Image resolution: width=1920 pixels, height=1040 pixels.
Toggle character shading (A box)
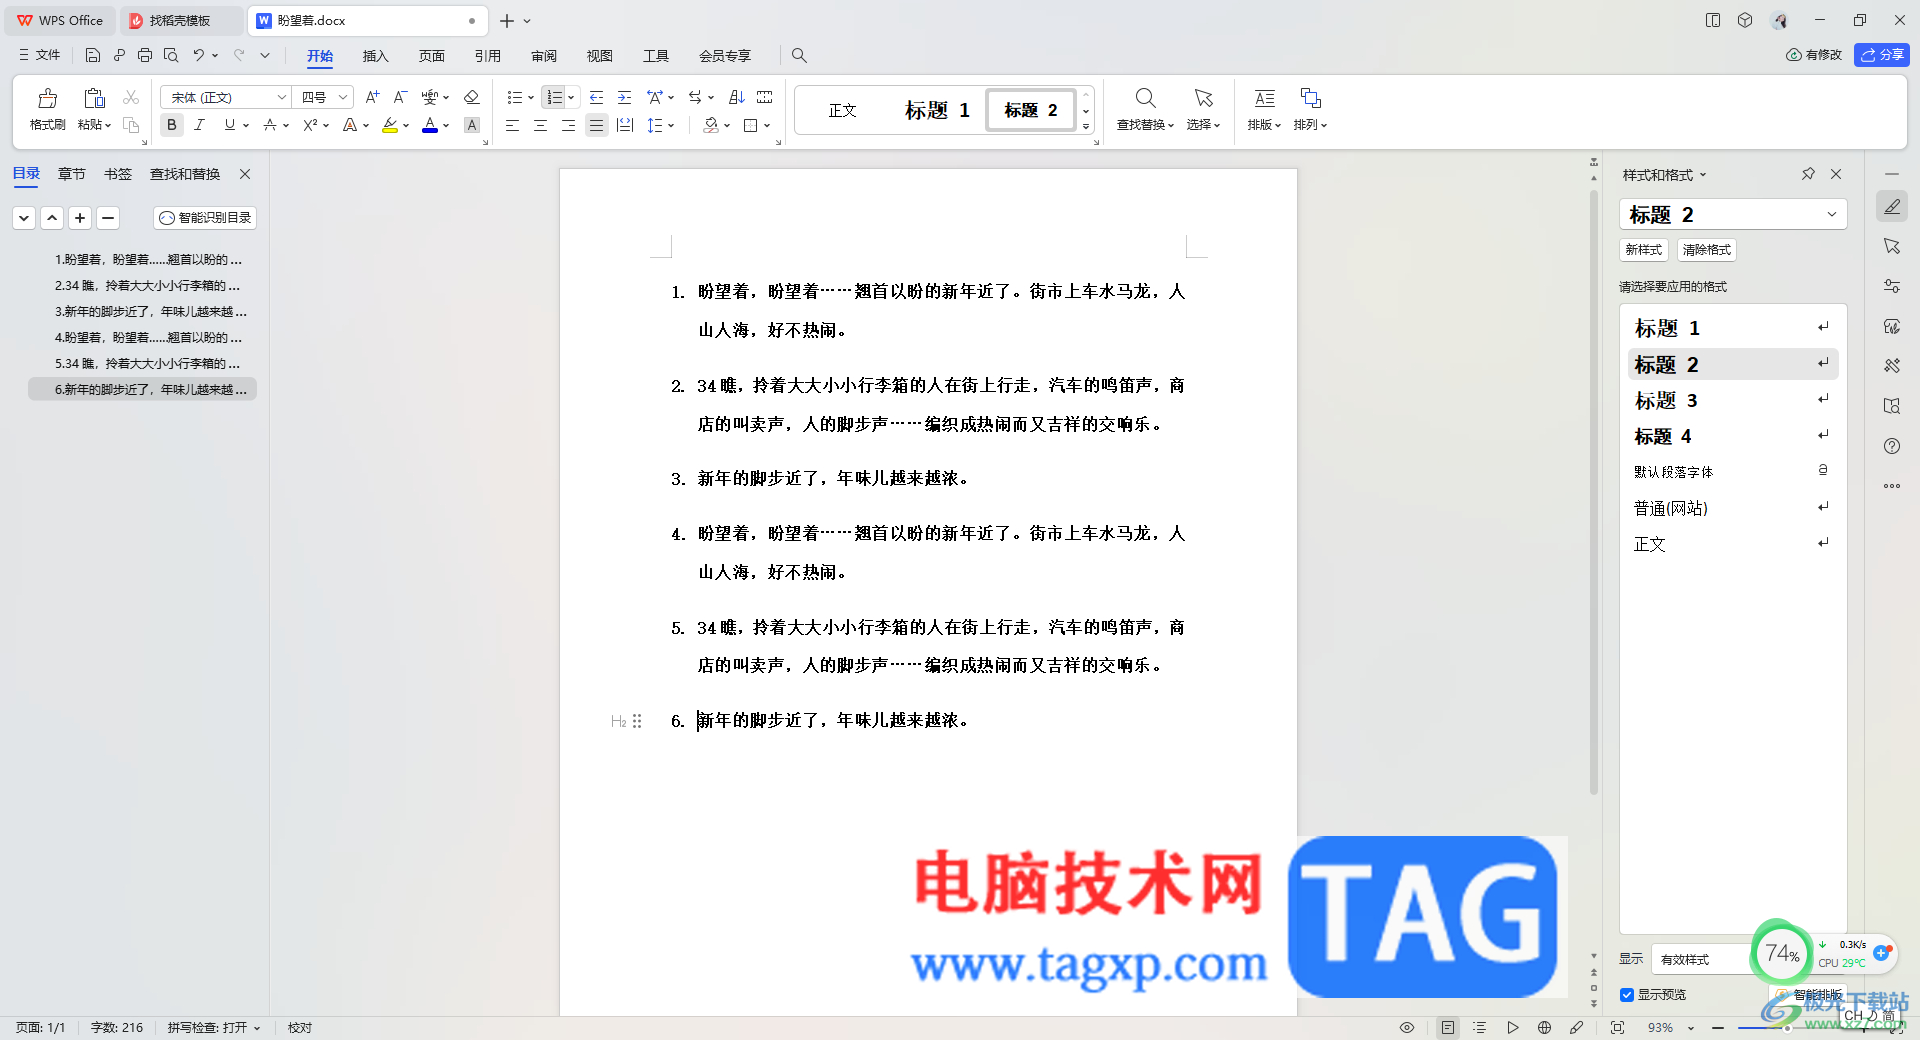pos(472,125)
